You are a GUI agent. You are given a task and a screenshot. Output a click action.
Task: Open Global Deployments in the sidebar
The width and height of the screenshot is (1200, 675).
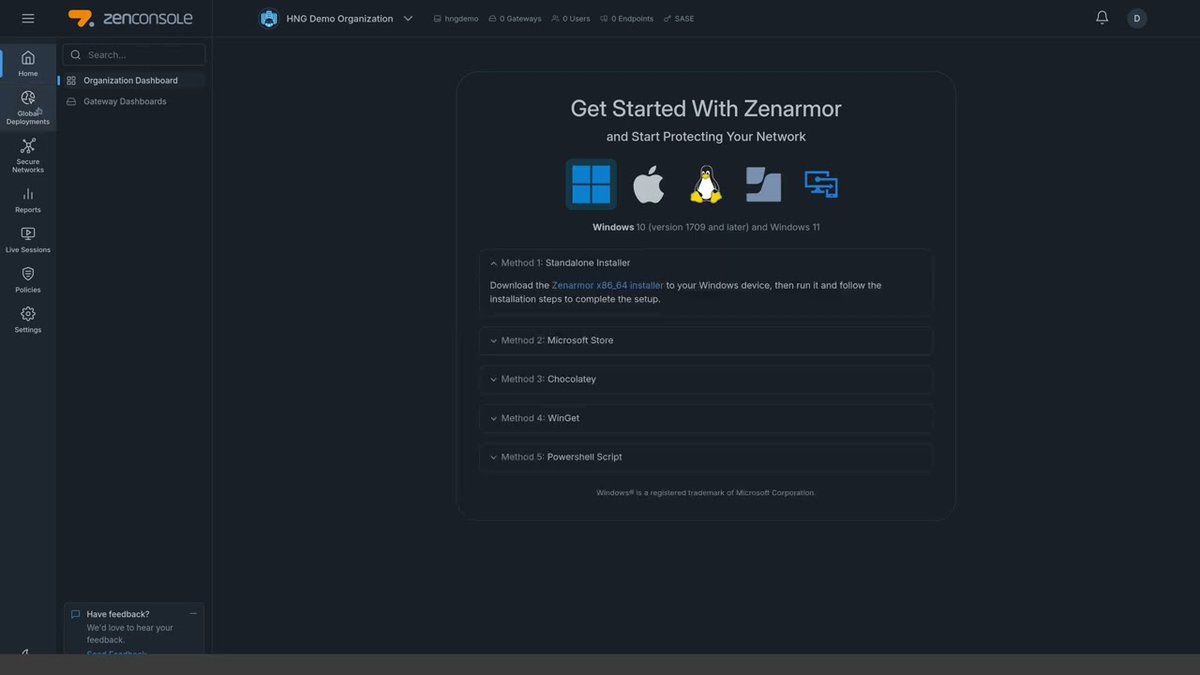(x=28, y=108)
